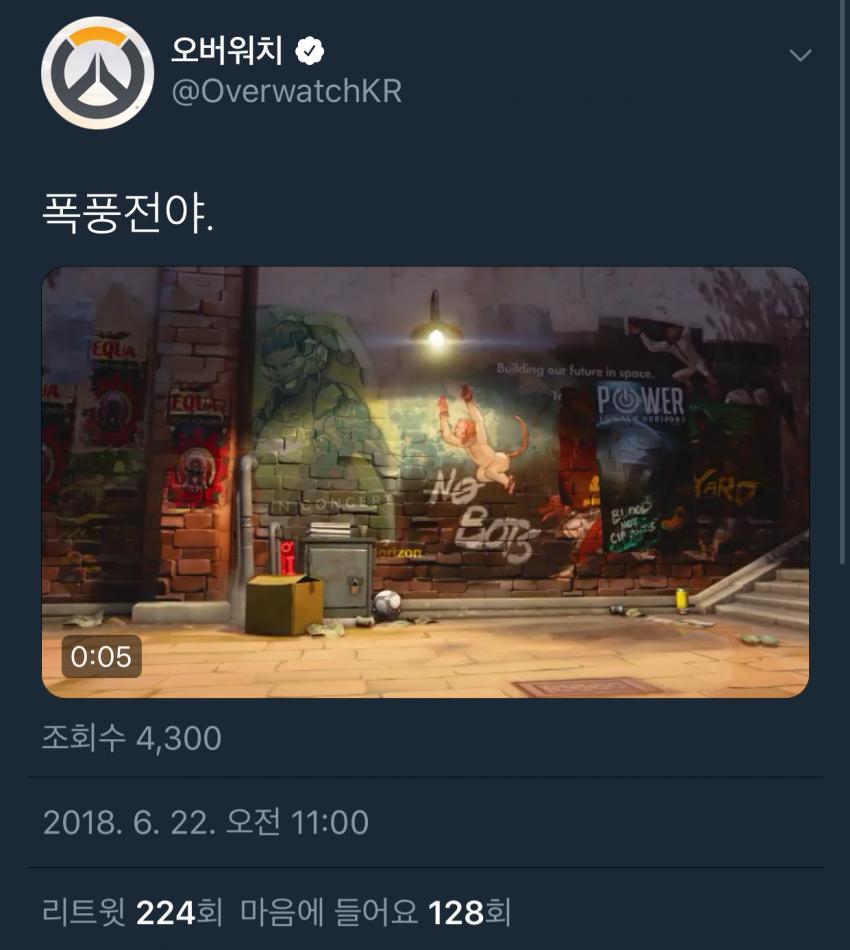
Task: Select the 오버워치 display name
Action: tap(227, 50)
